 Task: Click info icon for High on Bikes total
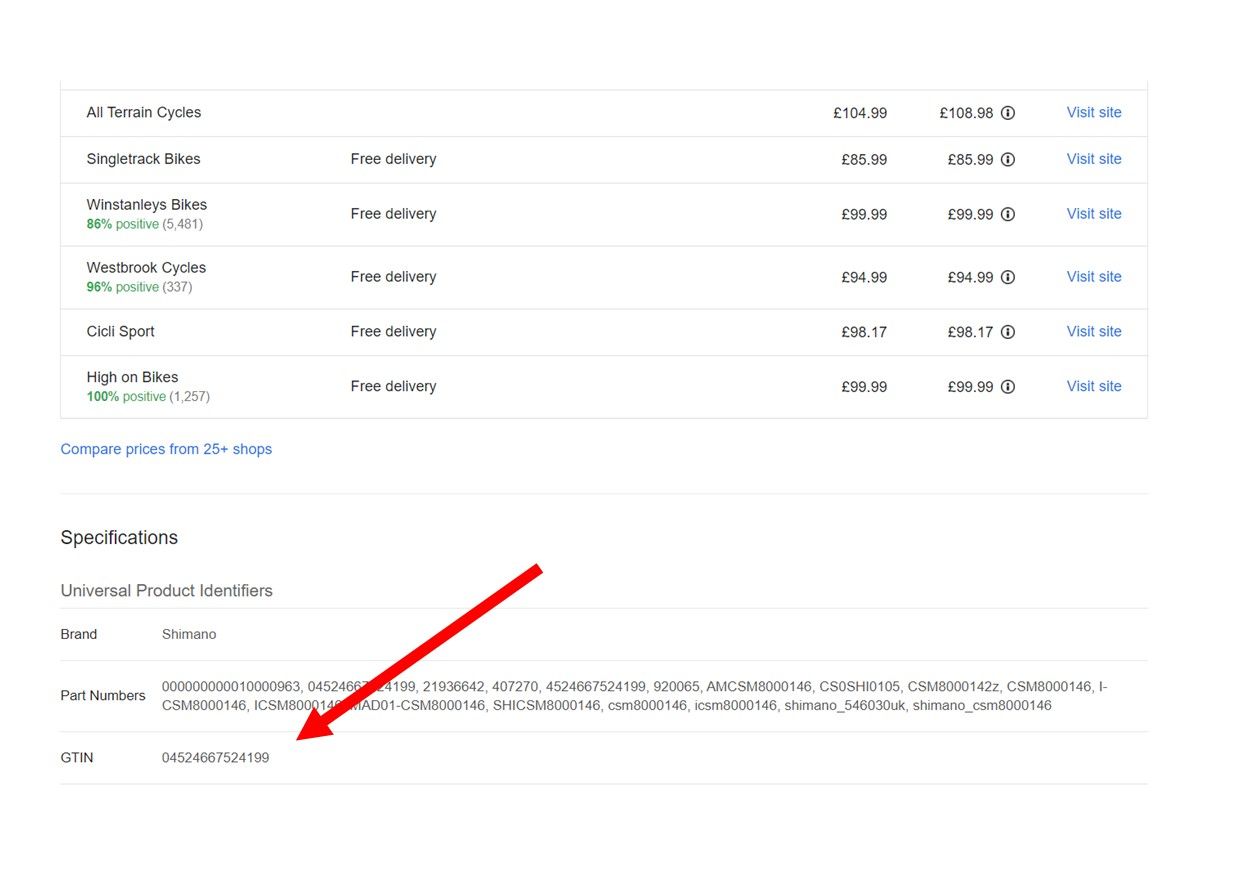tap(1008, 387)
